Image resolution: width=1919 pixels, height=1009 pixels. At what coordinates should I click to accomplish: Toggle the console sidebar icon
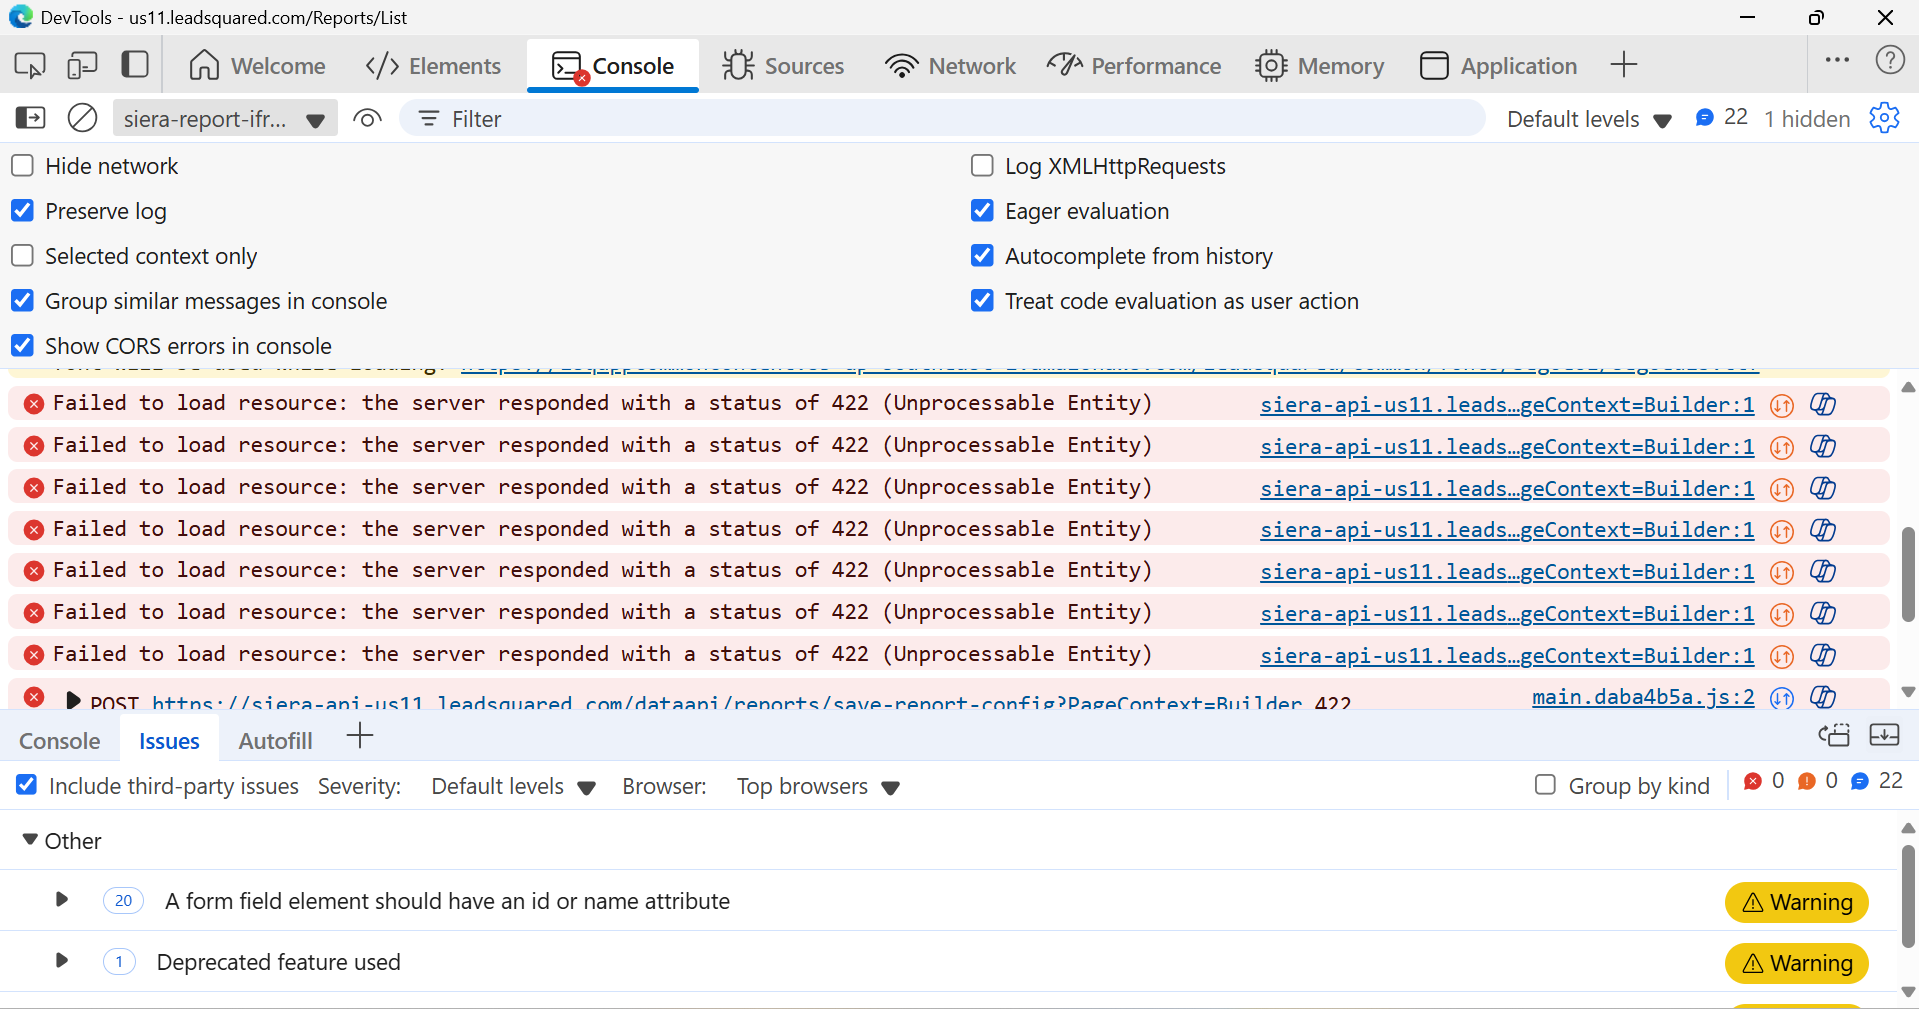point(30,119)
